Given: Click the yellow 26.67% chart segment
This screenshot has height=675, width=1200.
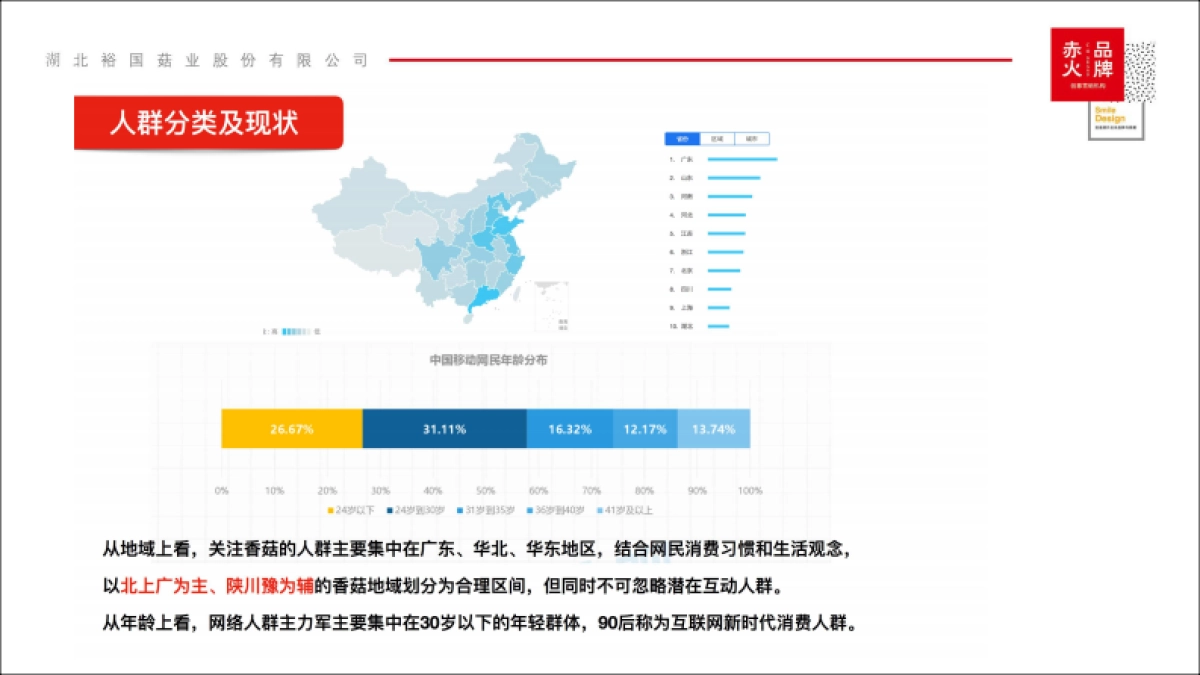Looking at the screenshot, I should tap(292, 428).
